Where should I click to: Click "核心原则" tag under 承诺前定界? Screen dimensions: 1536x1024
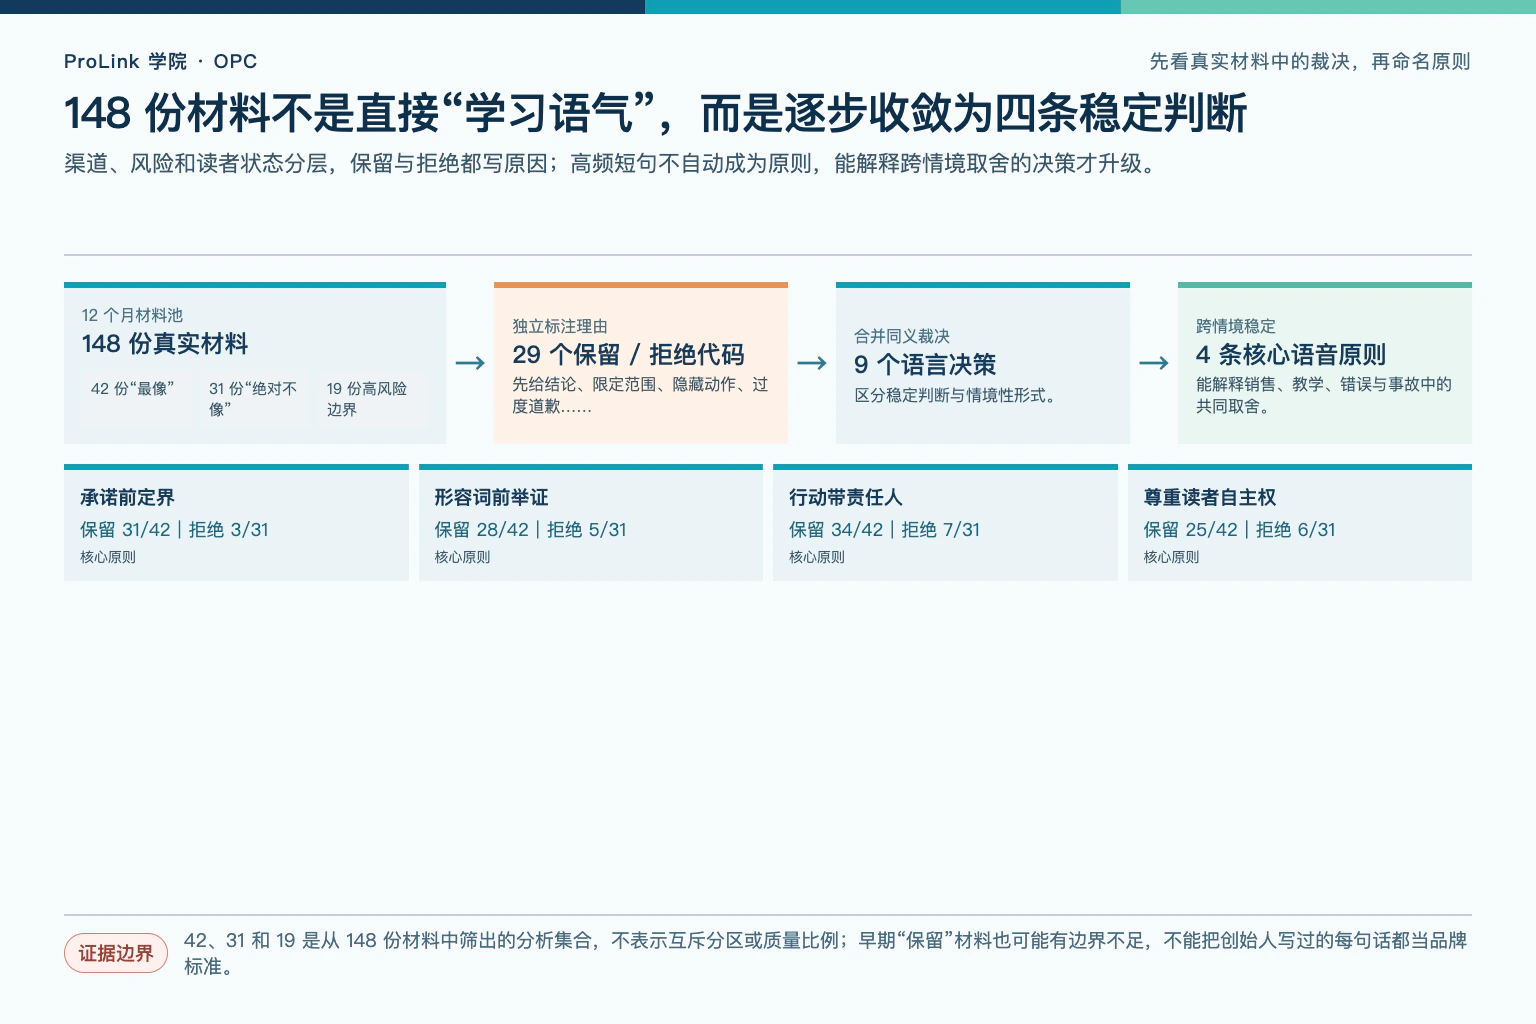point(108,557)
